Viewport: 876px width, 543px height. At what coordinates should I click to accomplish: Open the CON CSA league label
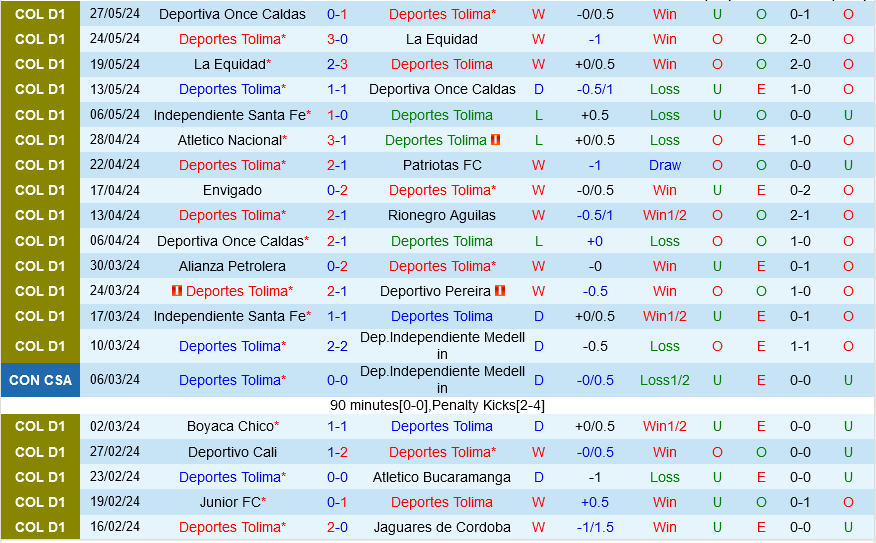[40, 380]
